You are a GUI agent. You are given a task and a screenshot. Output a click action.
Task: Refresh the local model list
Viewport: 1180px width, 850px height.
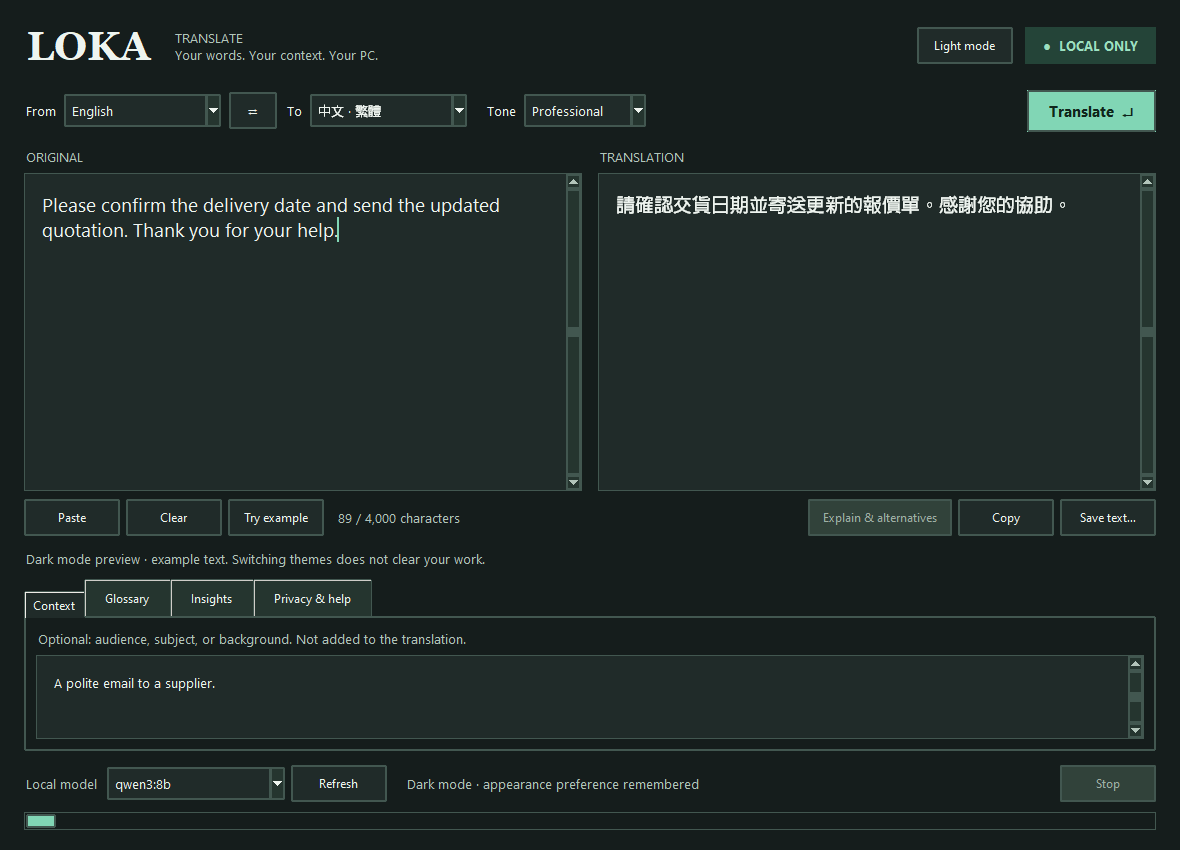click(x=339, y=784)
